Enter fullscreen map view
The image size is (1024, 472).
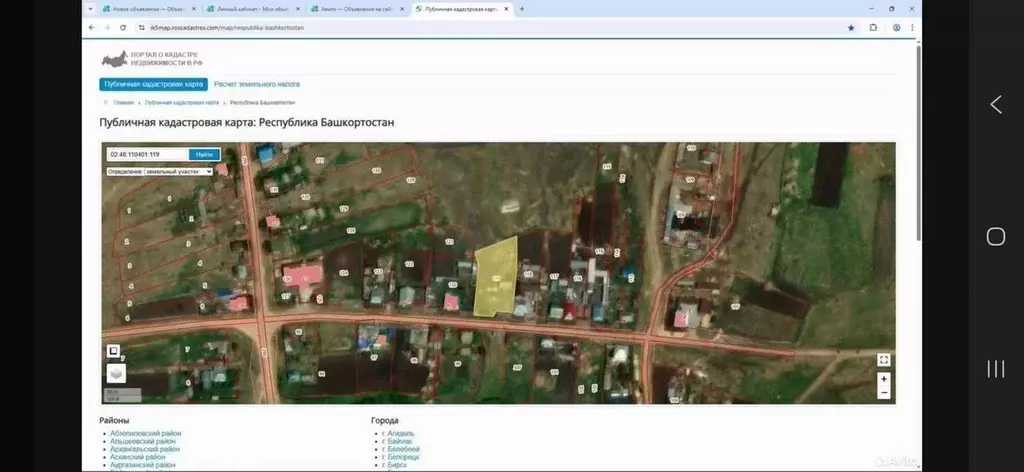point(883,359)
